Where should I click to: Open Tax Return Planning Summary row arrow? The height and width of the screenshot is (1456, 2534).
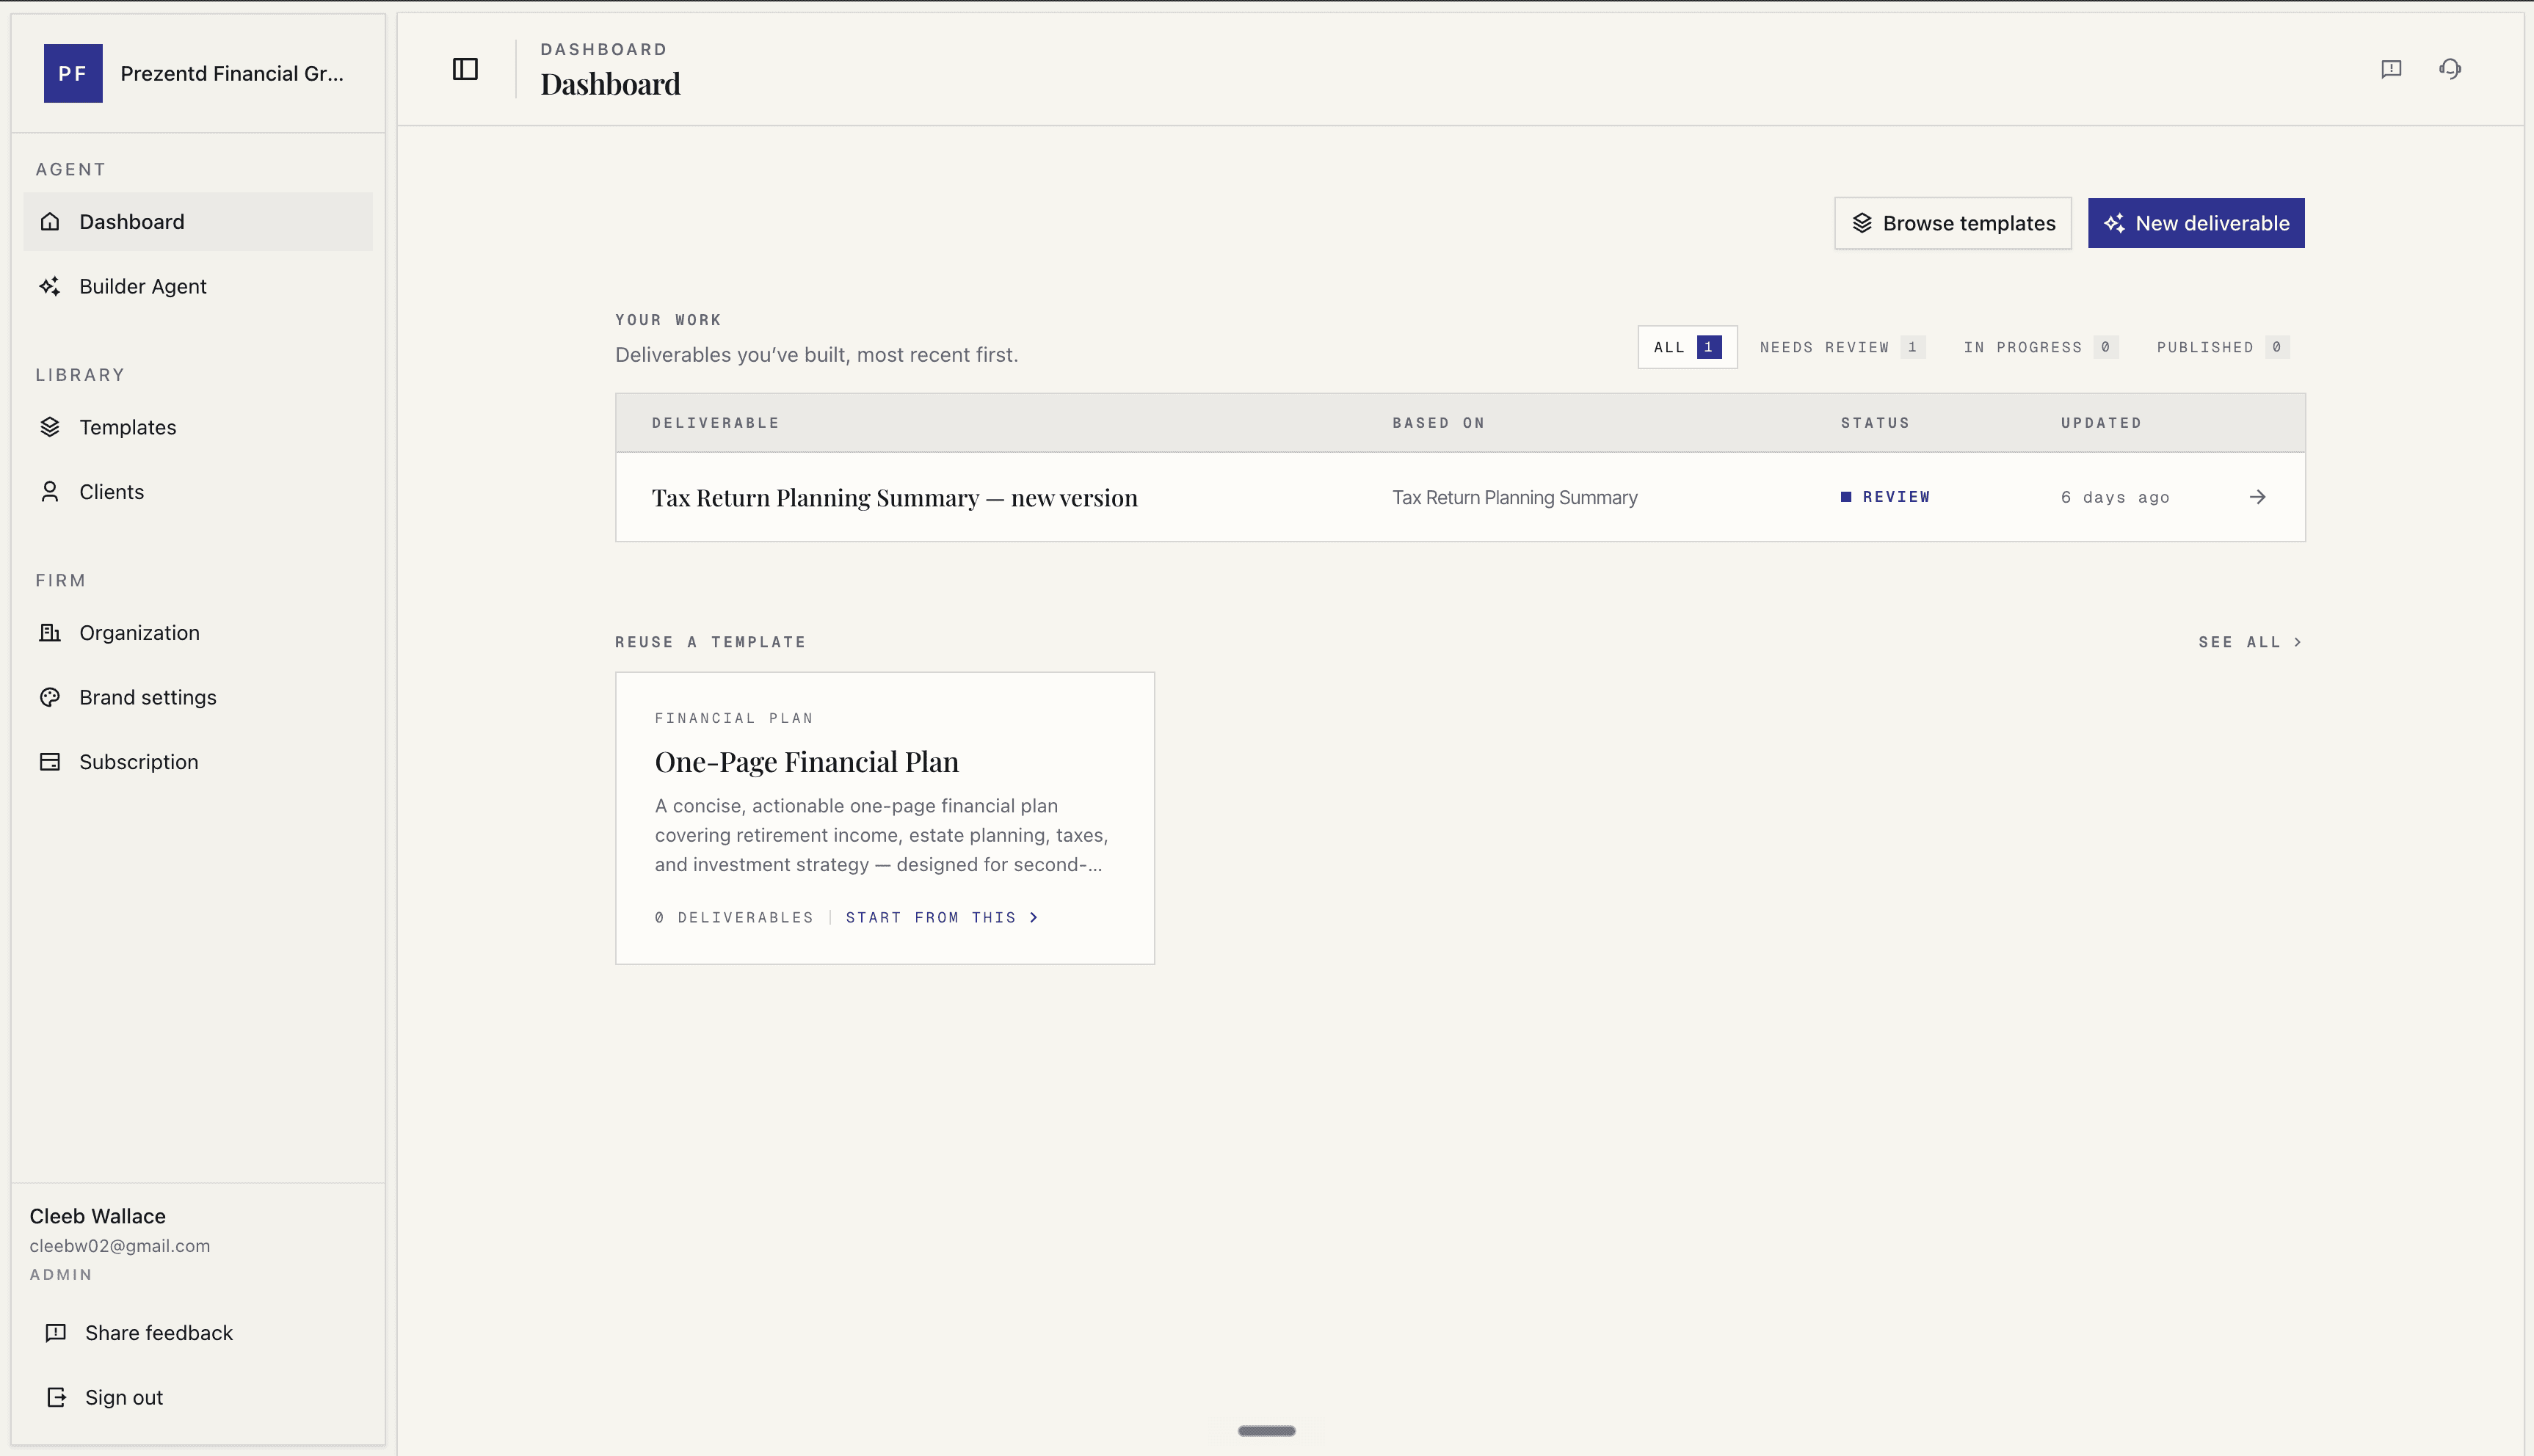point(2258,497)
